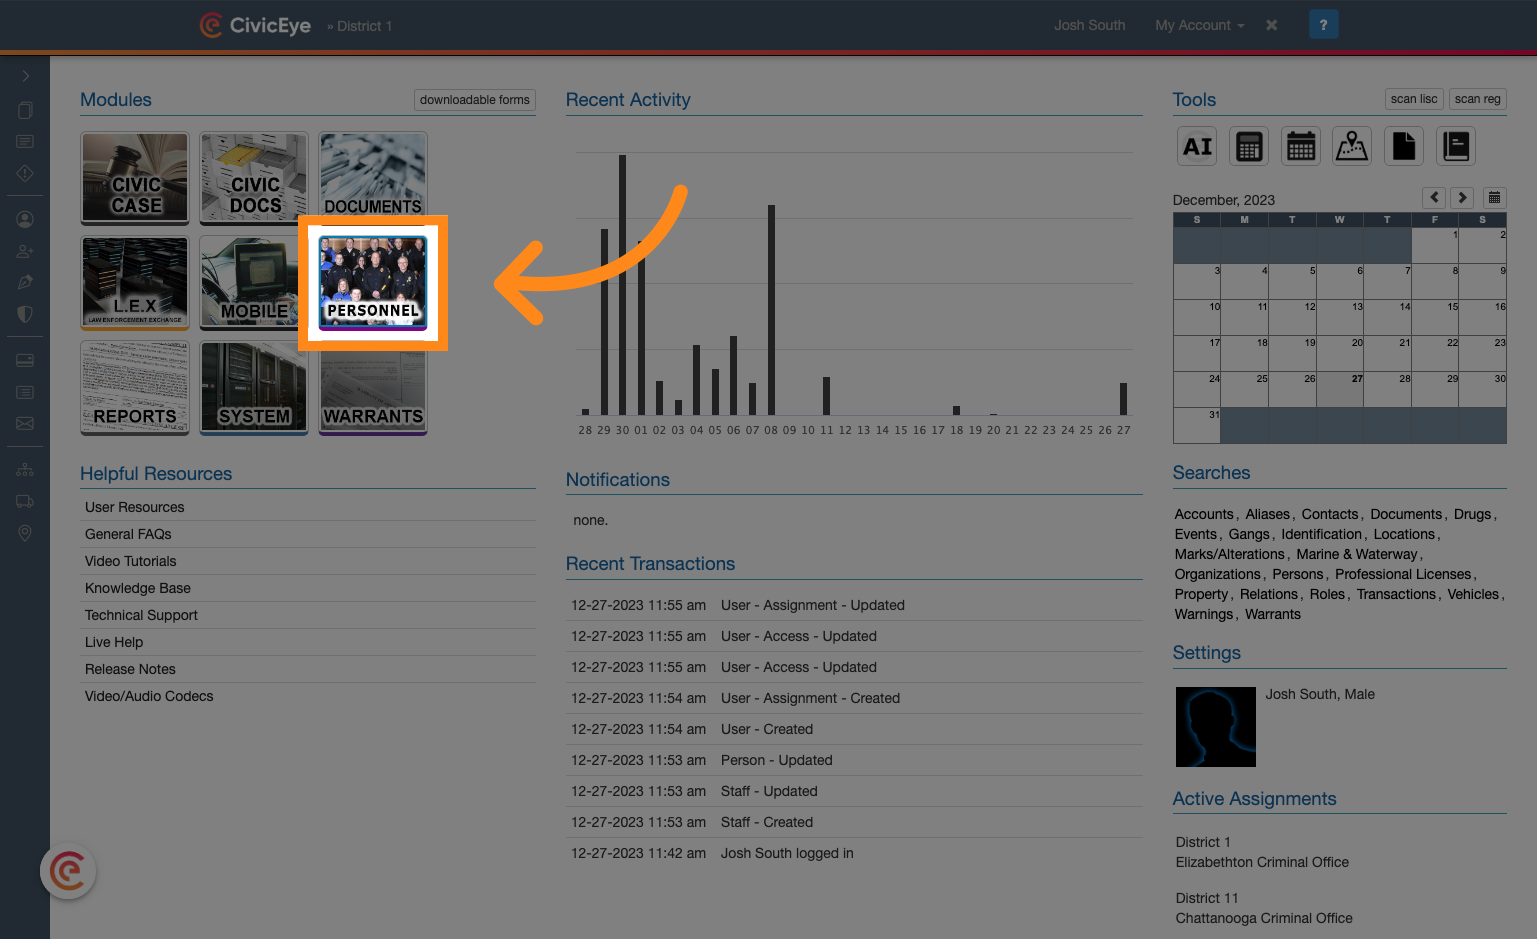This screenshot has height=939, width=1537.
Task: Click the Josh South header link
Action: click(x=1089, y=25)
